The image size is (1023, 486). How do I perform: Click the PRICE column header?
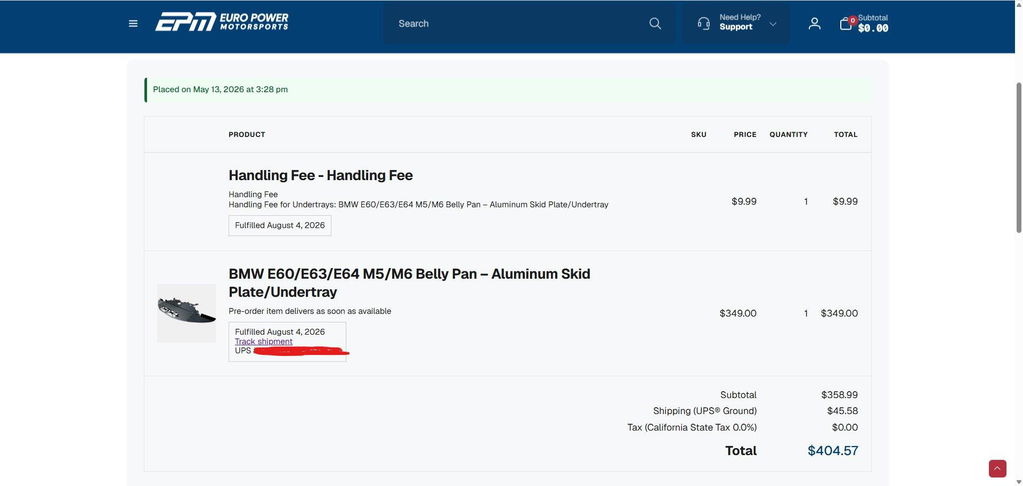click(745, 134)
